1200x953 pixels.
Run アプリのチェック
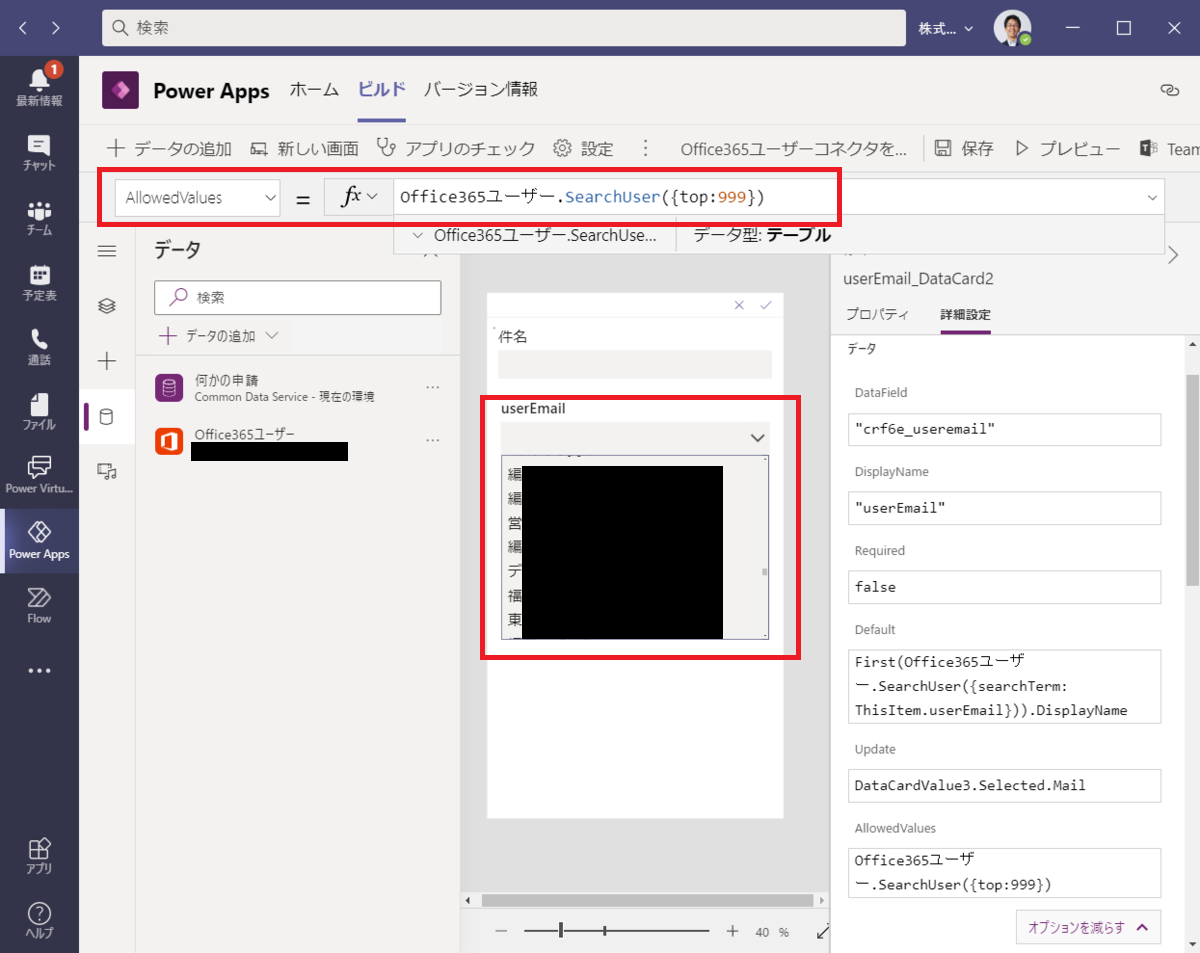coord(456,149)
